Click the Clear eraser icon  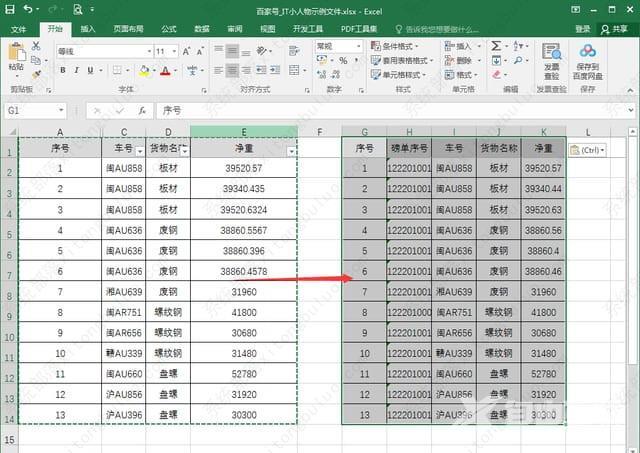pos(496,74)
